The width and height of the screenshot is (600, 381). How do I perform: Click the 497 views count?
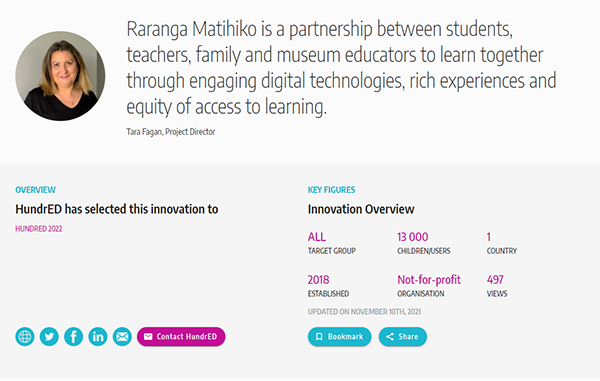(495, 280)
